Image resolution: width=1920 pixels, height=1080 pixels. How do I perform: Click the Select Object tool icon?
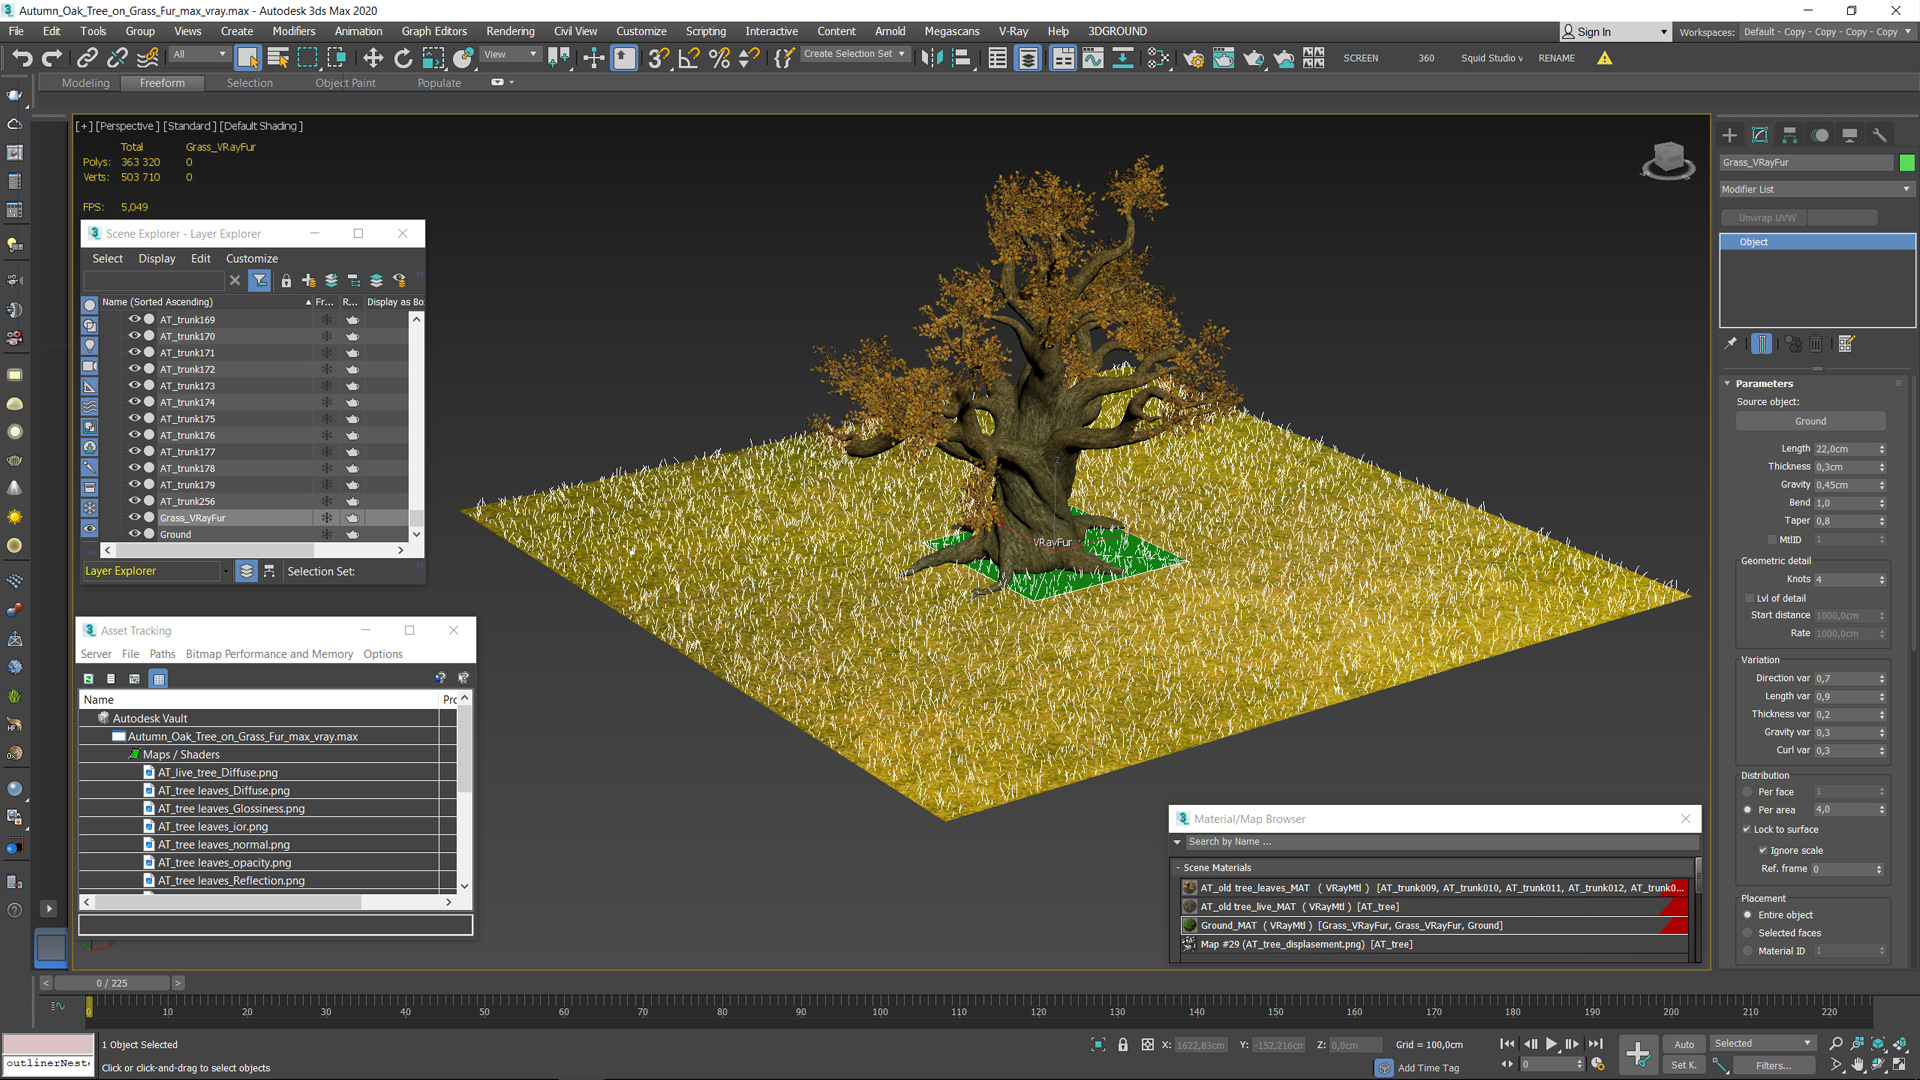(x=249, y=57)
